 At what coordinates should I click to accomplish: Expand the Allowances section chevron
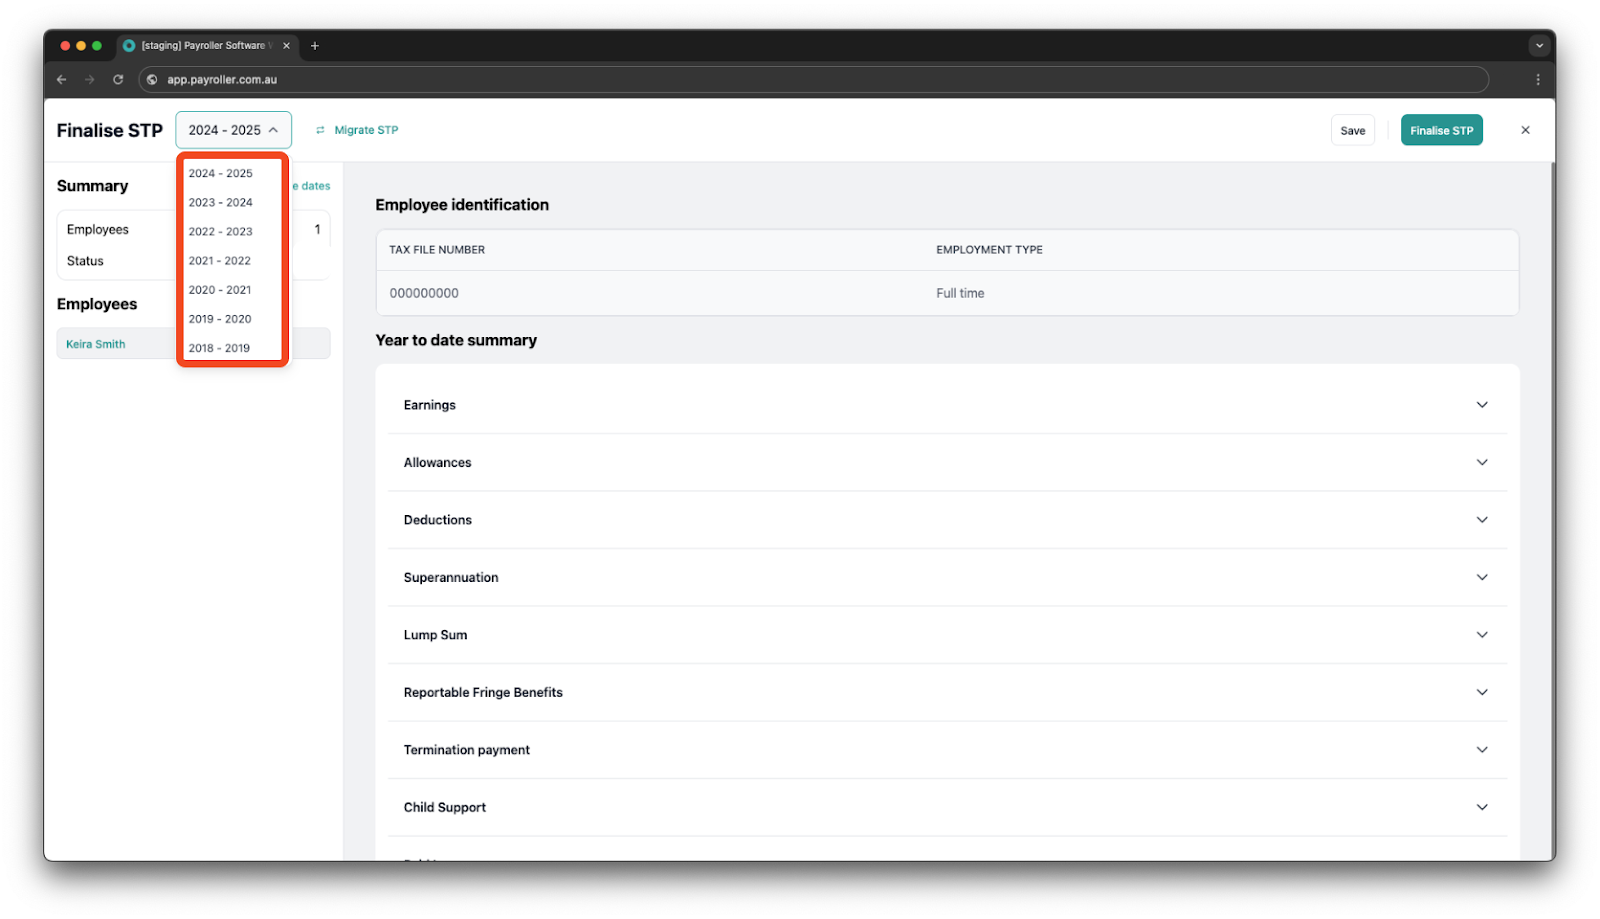click(x=1481, y=462)
